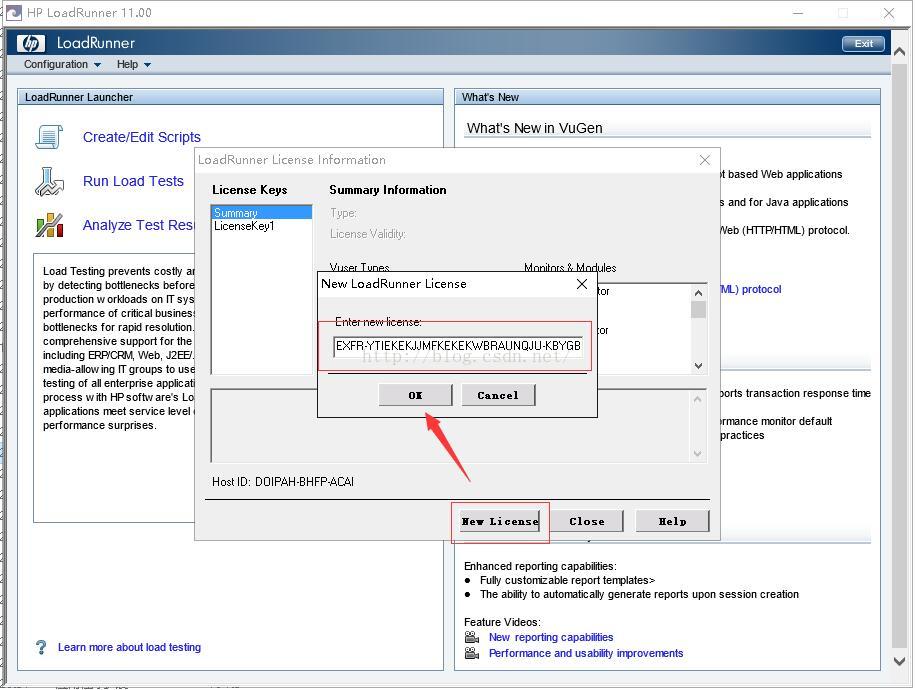Close the New LoadRunner License dialog
This screenshot has height=690, width=915.
tap(582, 284)
